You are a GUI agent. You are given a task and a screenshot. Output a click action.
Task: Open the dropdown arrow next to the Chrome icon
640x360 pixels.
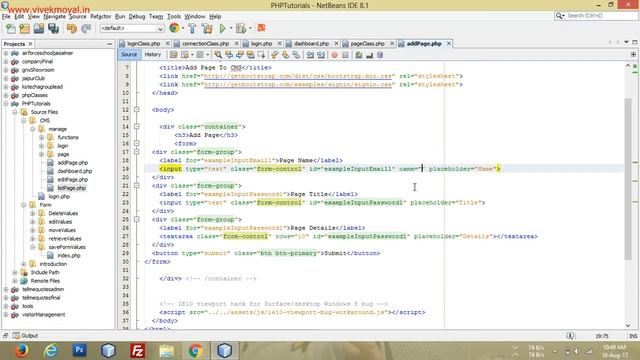point(182,28)
